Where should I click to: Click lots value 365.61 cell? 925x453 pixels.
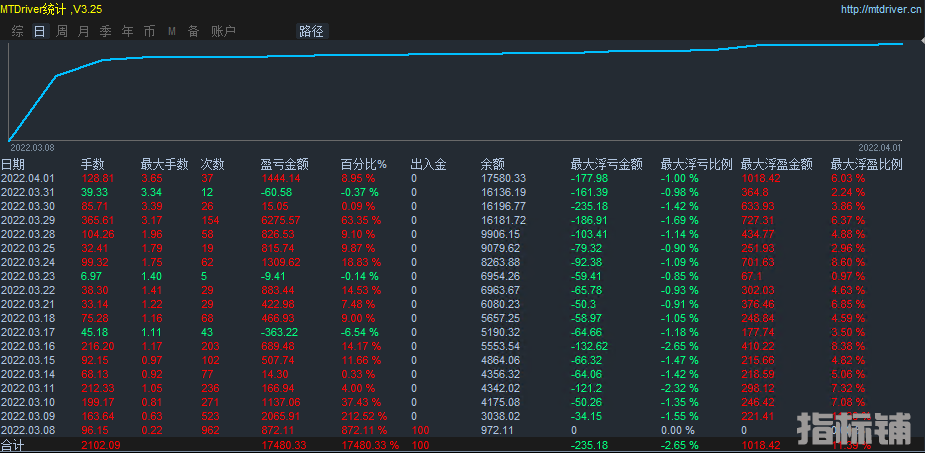pos(97,221)
